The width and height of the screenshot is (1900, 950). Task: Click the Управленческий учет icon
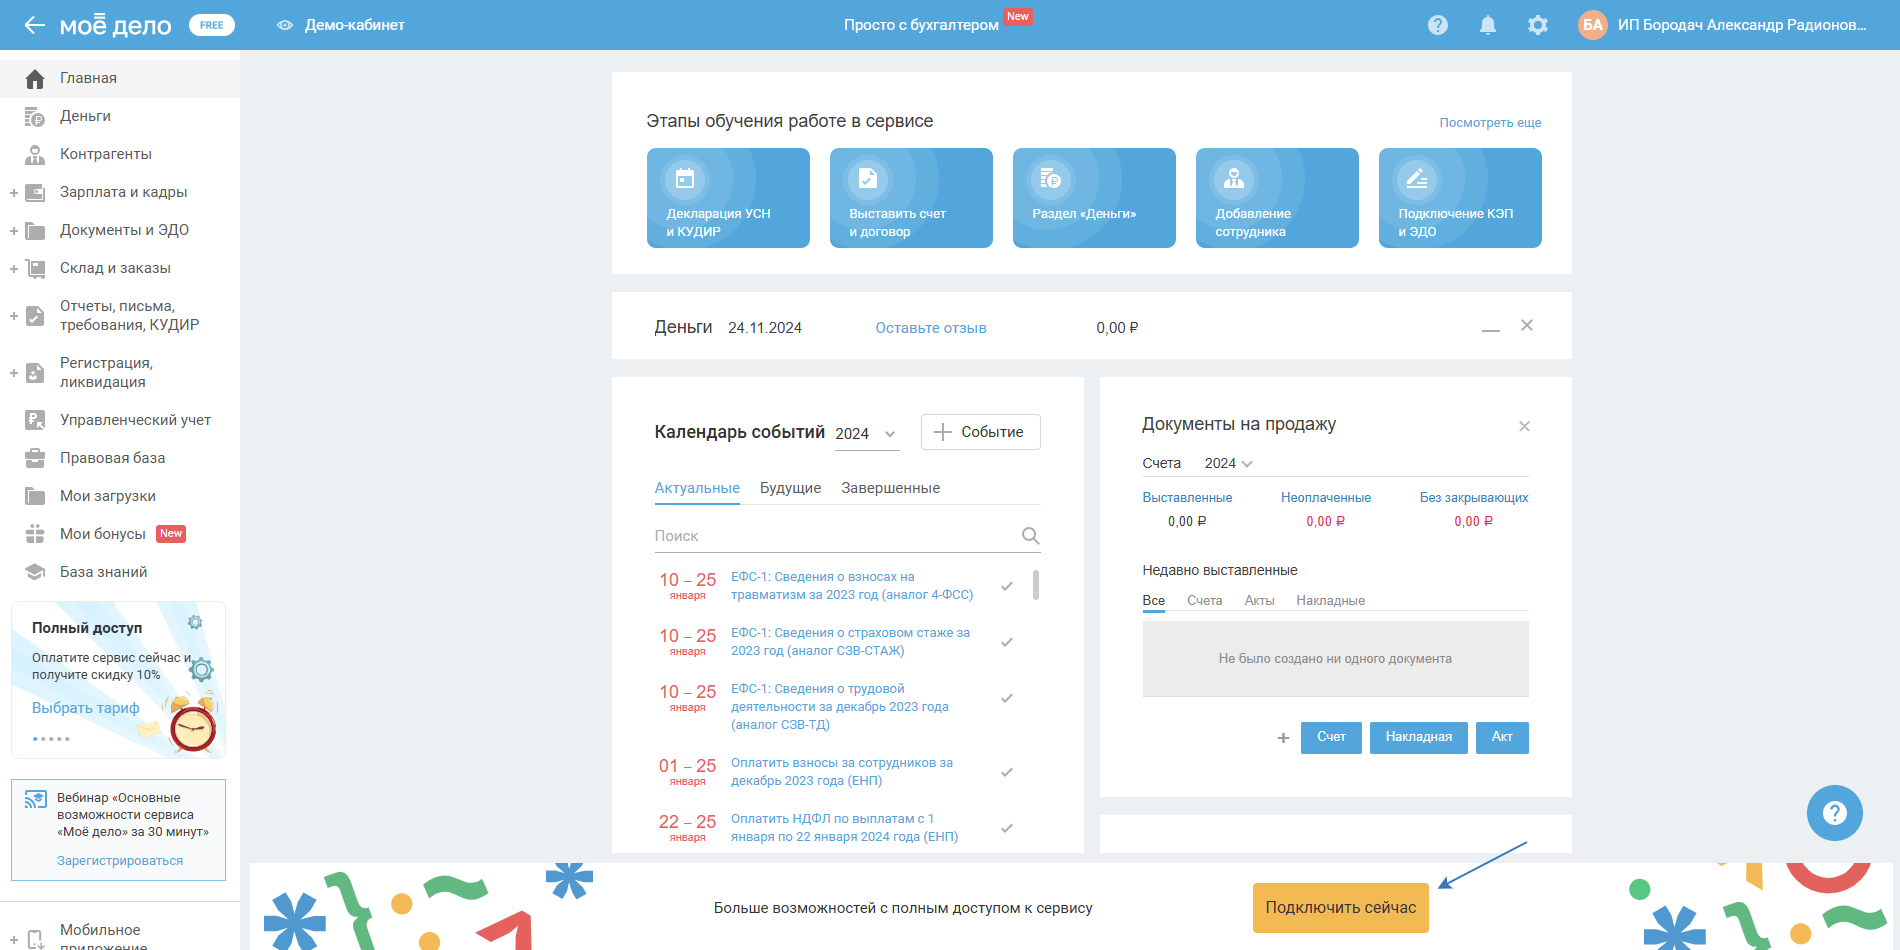click(35, 420)
